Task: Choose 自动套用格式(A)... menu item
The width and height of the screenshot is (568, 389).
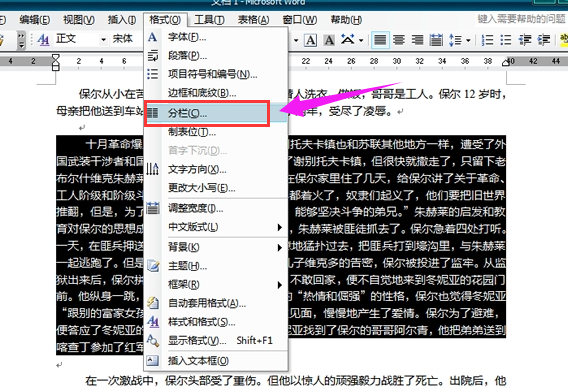Action: click(216, 303)
